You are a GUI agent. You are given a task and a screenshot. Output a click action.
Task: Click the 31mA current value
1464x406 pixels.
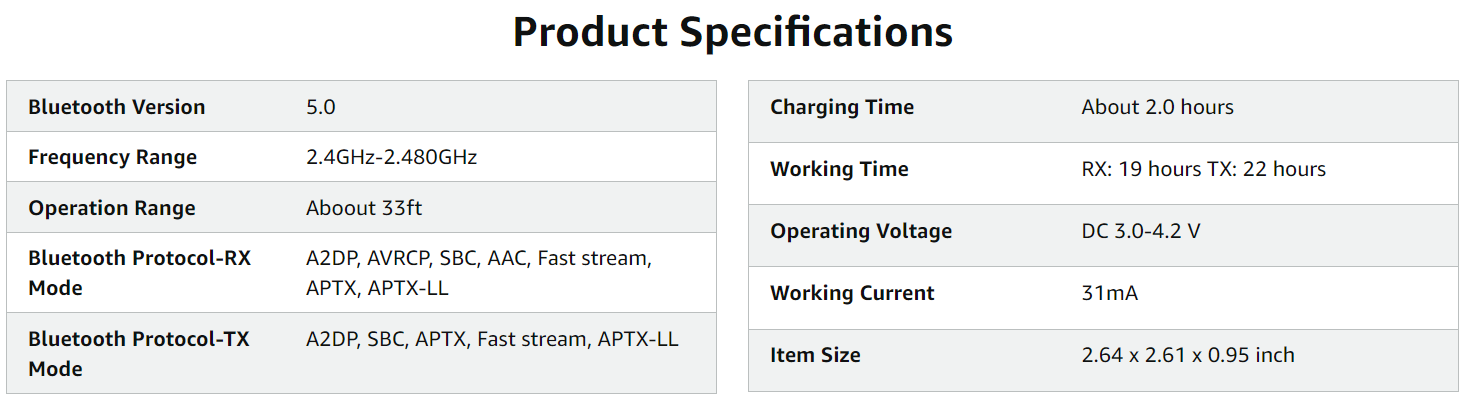pyautogui.click(x=1109, y=293)
